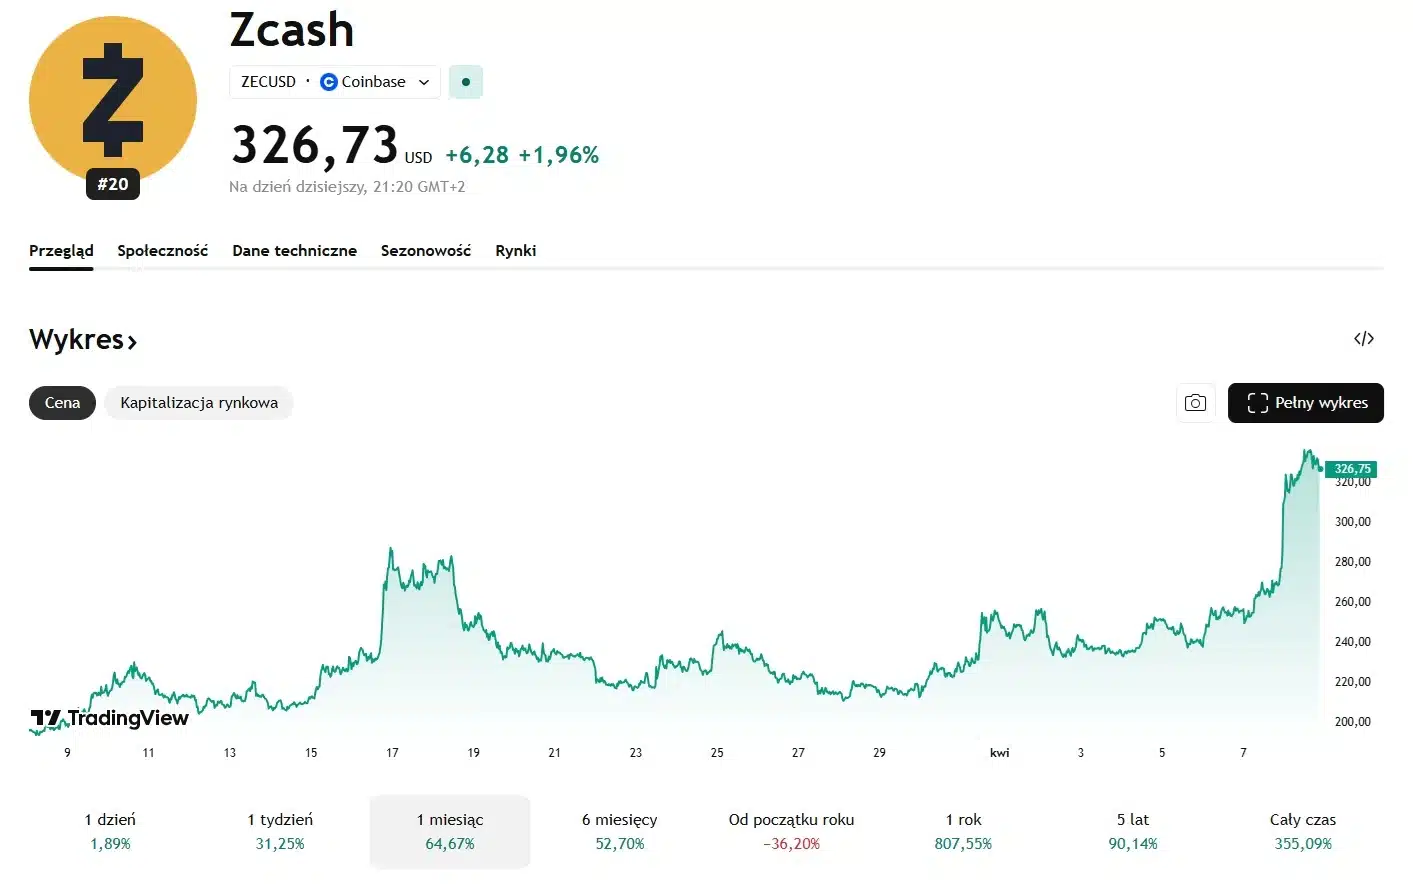Click the 1 rok time range
This screenshot has width=1413, height=894.
(963, 831)
